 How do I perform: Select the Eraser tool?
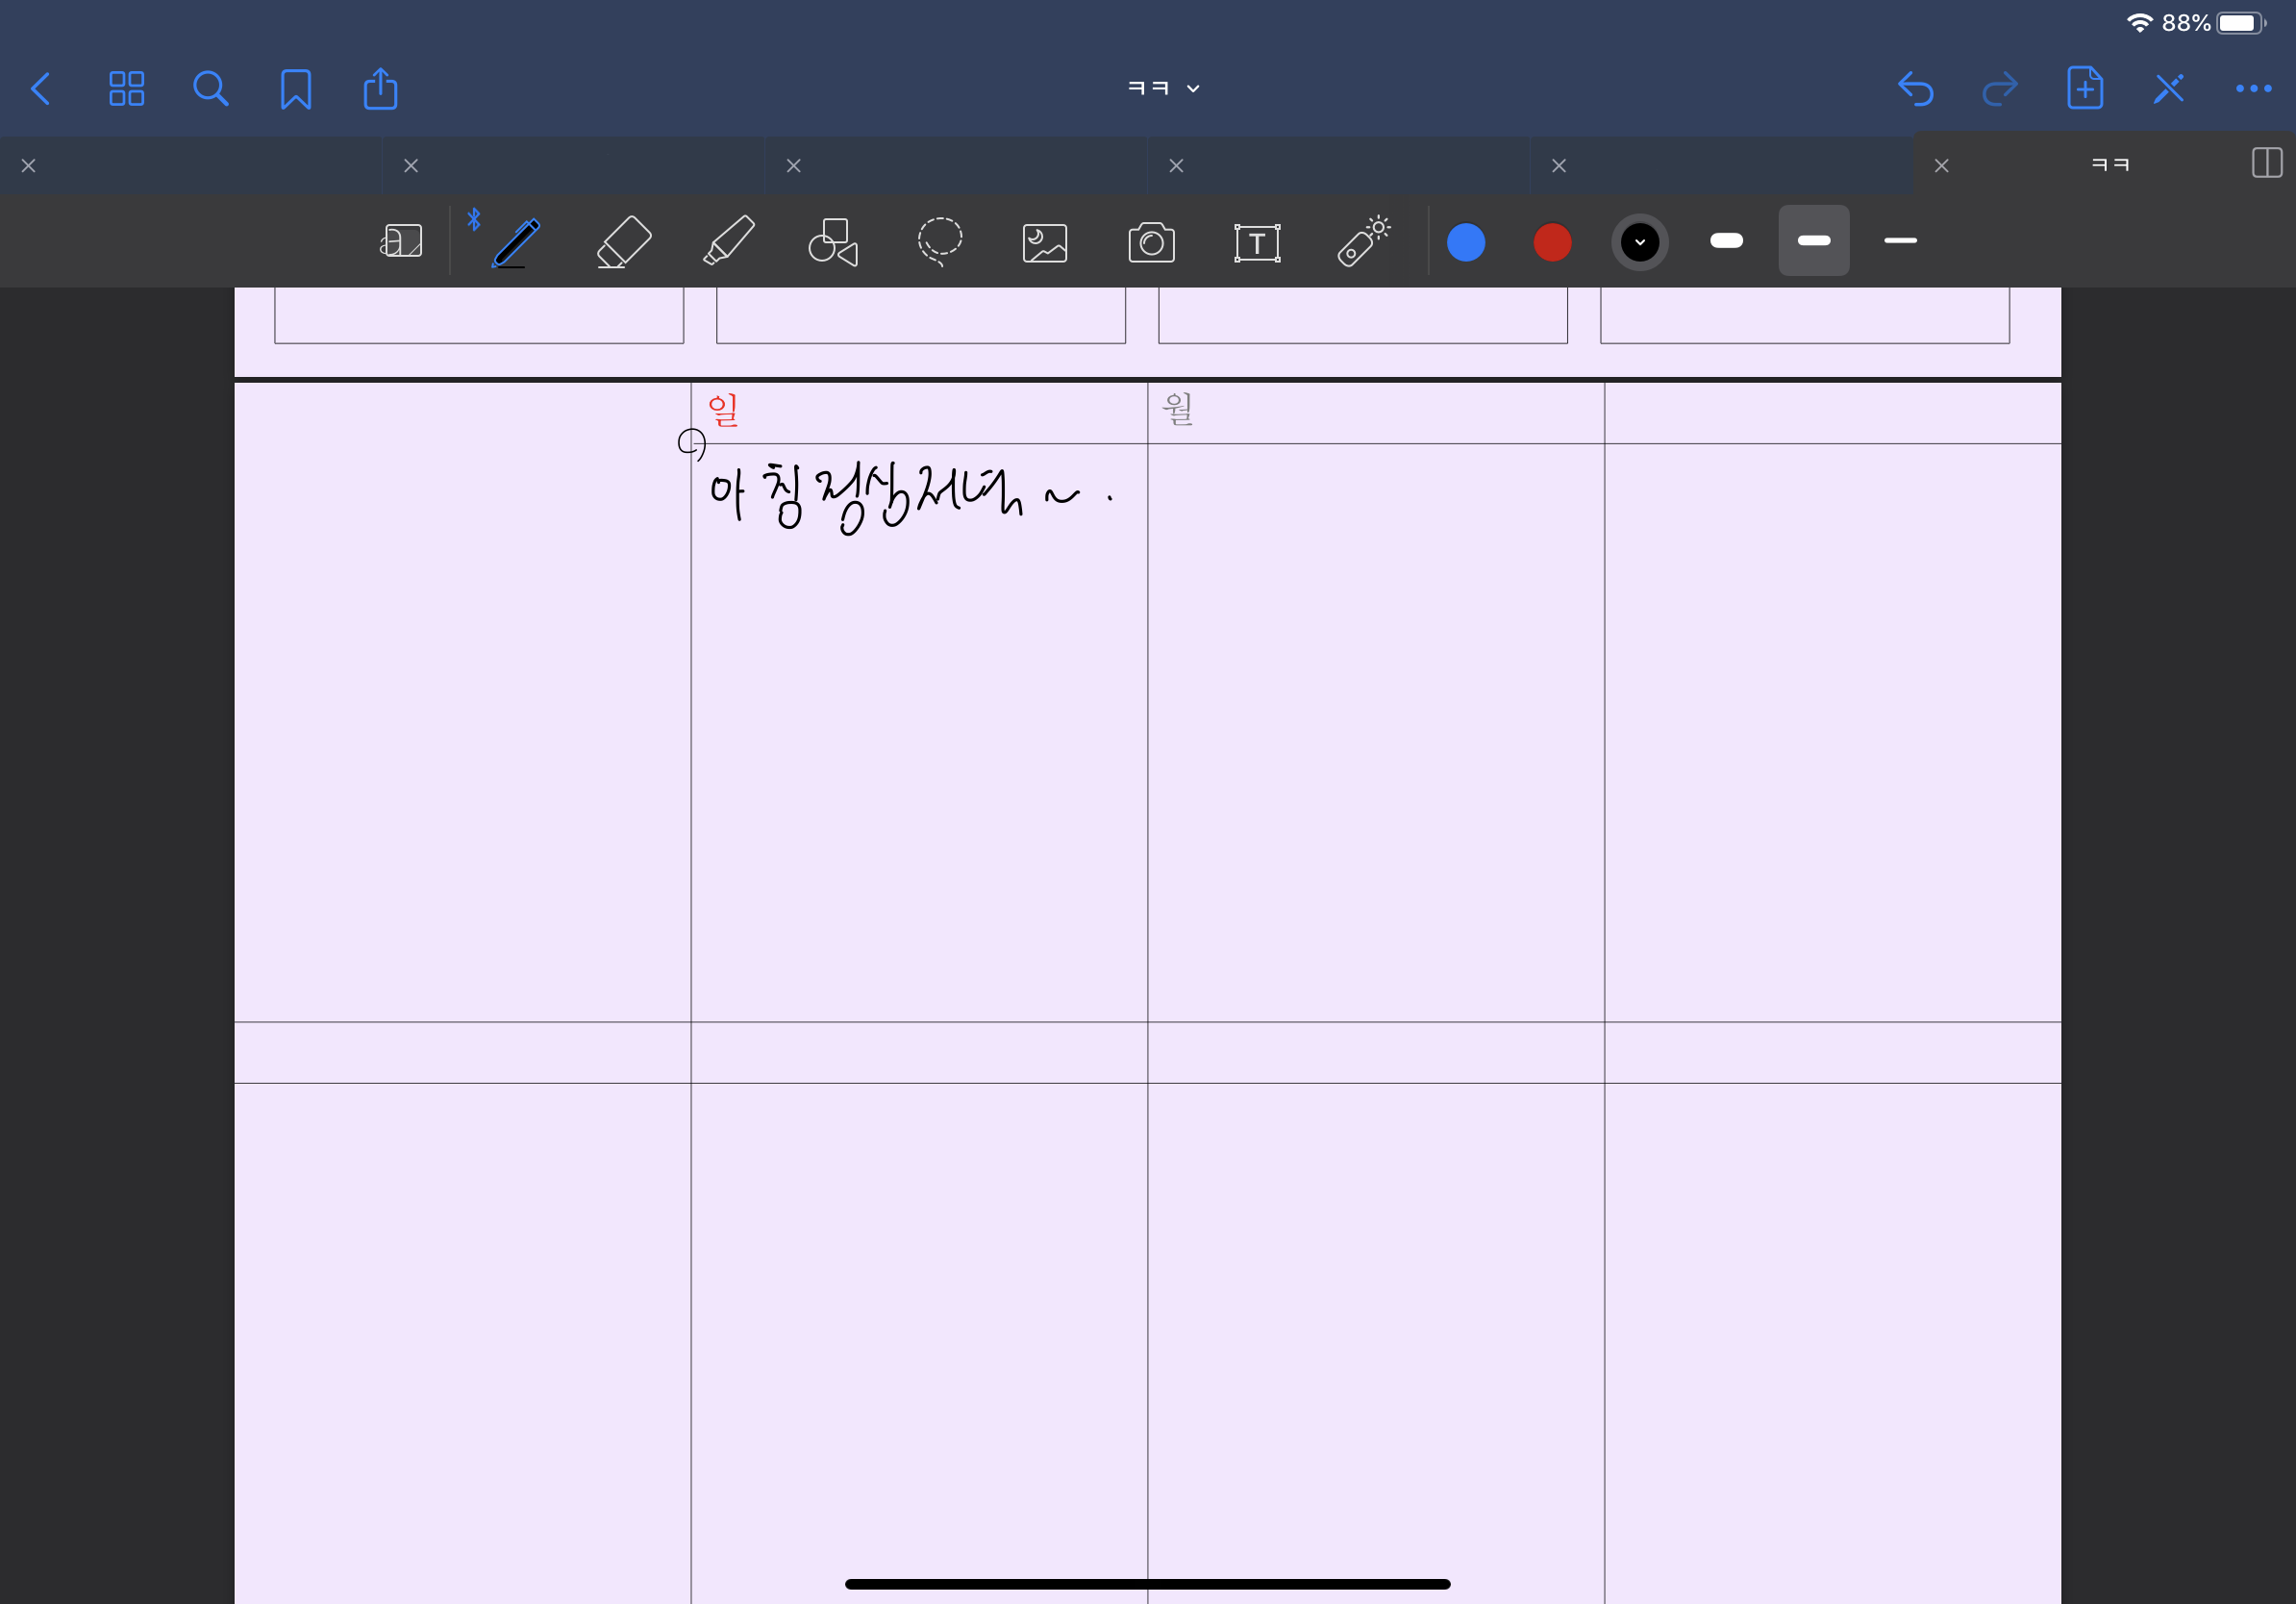624,242
